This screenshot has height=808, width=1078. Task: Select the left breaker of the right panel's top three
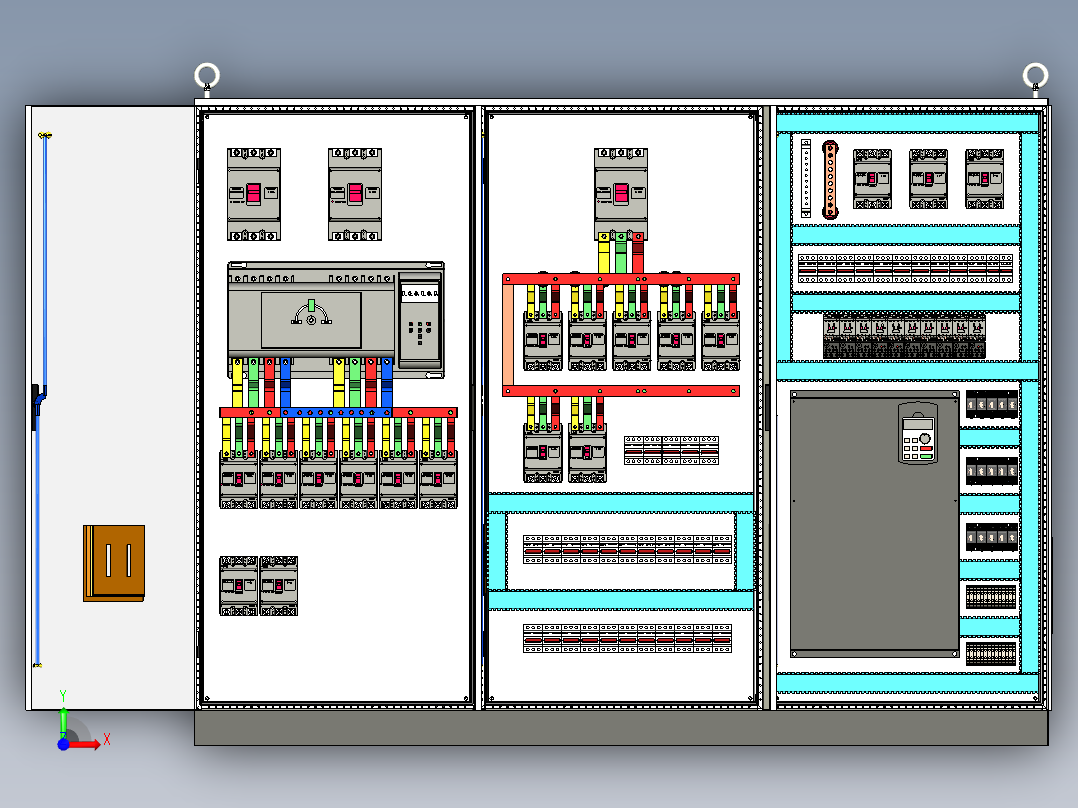click(x=872, y=179)
